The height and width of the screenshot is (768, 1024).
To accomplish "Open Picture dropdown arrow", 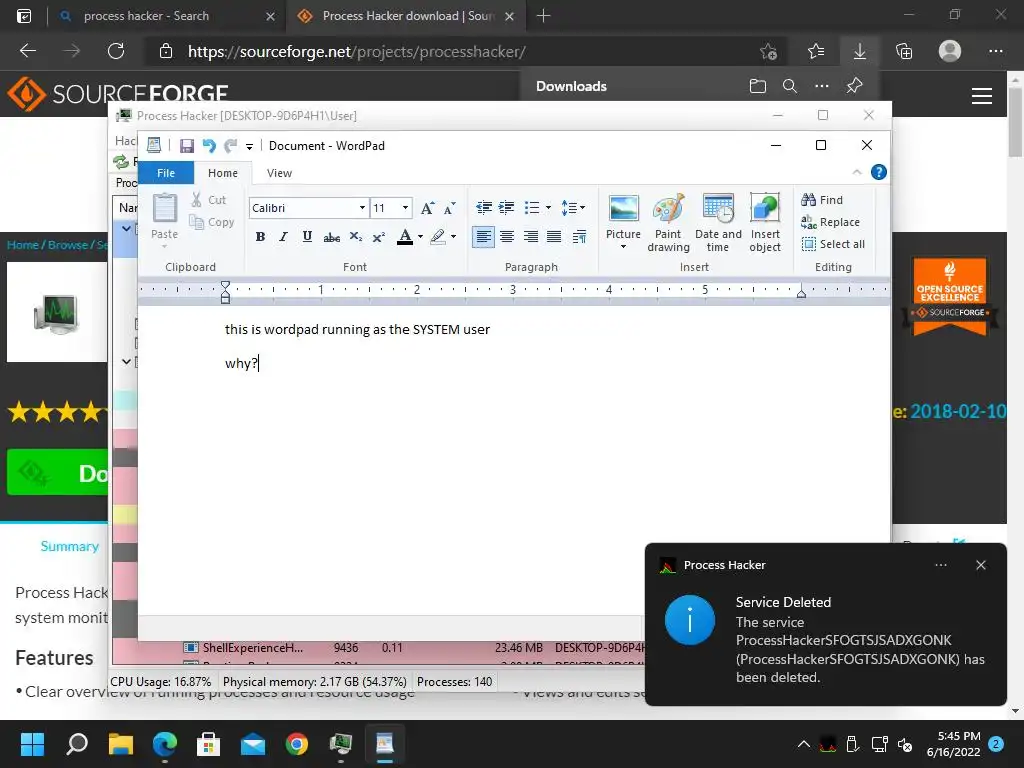I will (623, 247).
